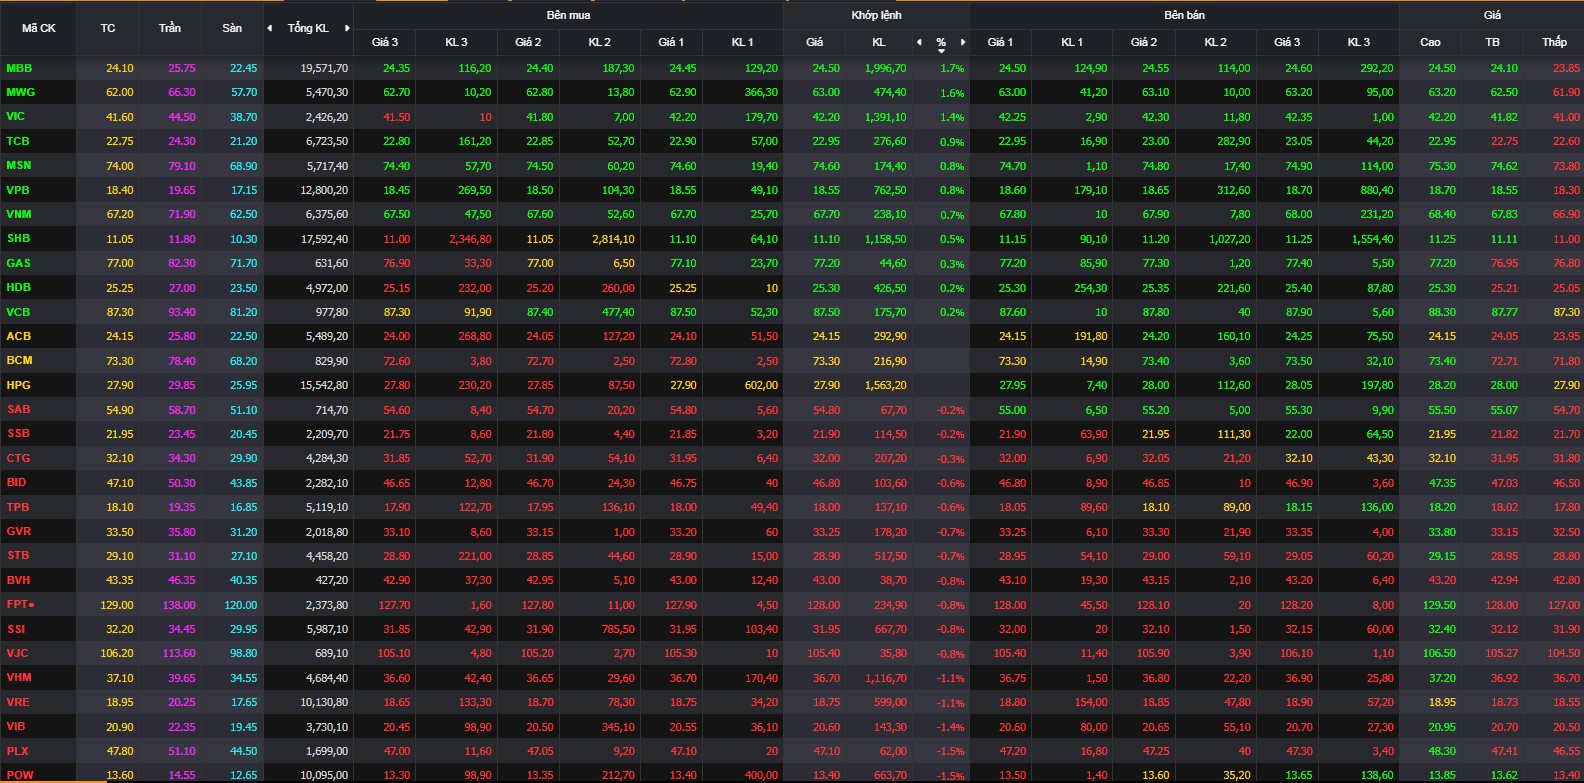Open the SSI stock symbol
The width and height of the screenshot is (1584, 783).
(15, 629)
